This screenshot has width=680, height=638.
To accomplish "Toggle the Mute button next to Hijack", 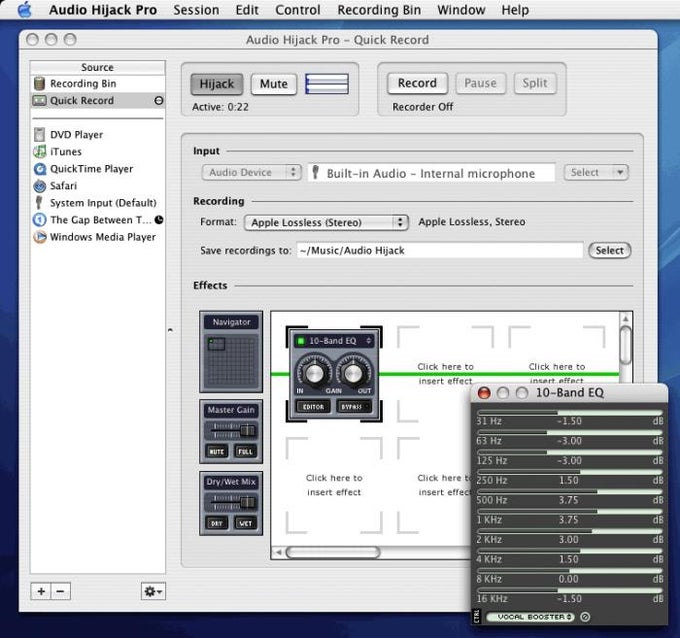I will (x=273, y=84).
